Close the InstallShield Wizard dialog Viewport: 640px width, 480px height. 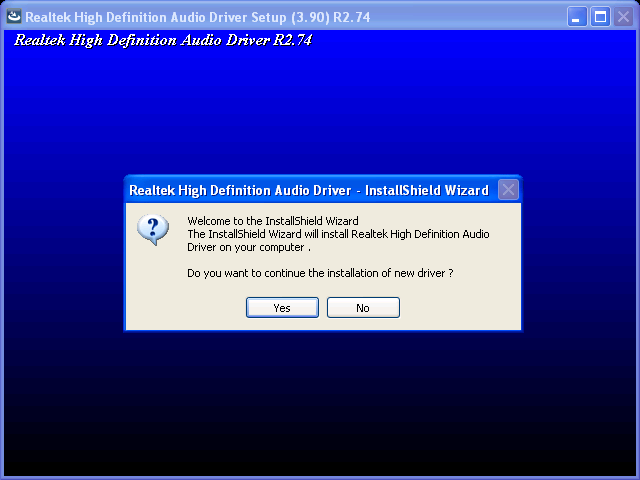(x=508, y=190)
